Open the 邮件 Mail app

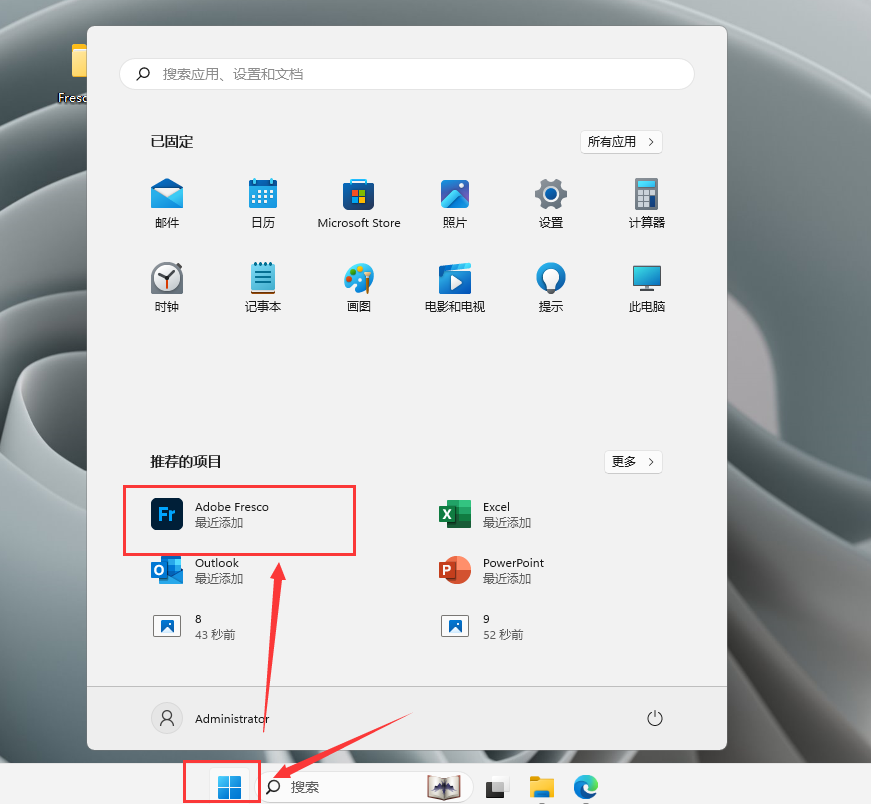coord(167,203)
